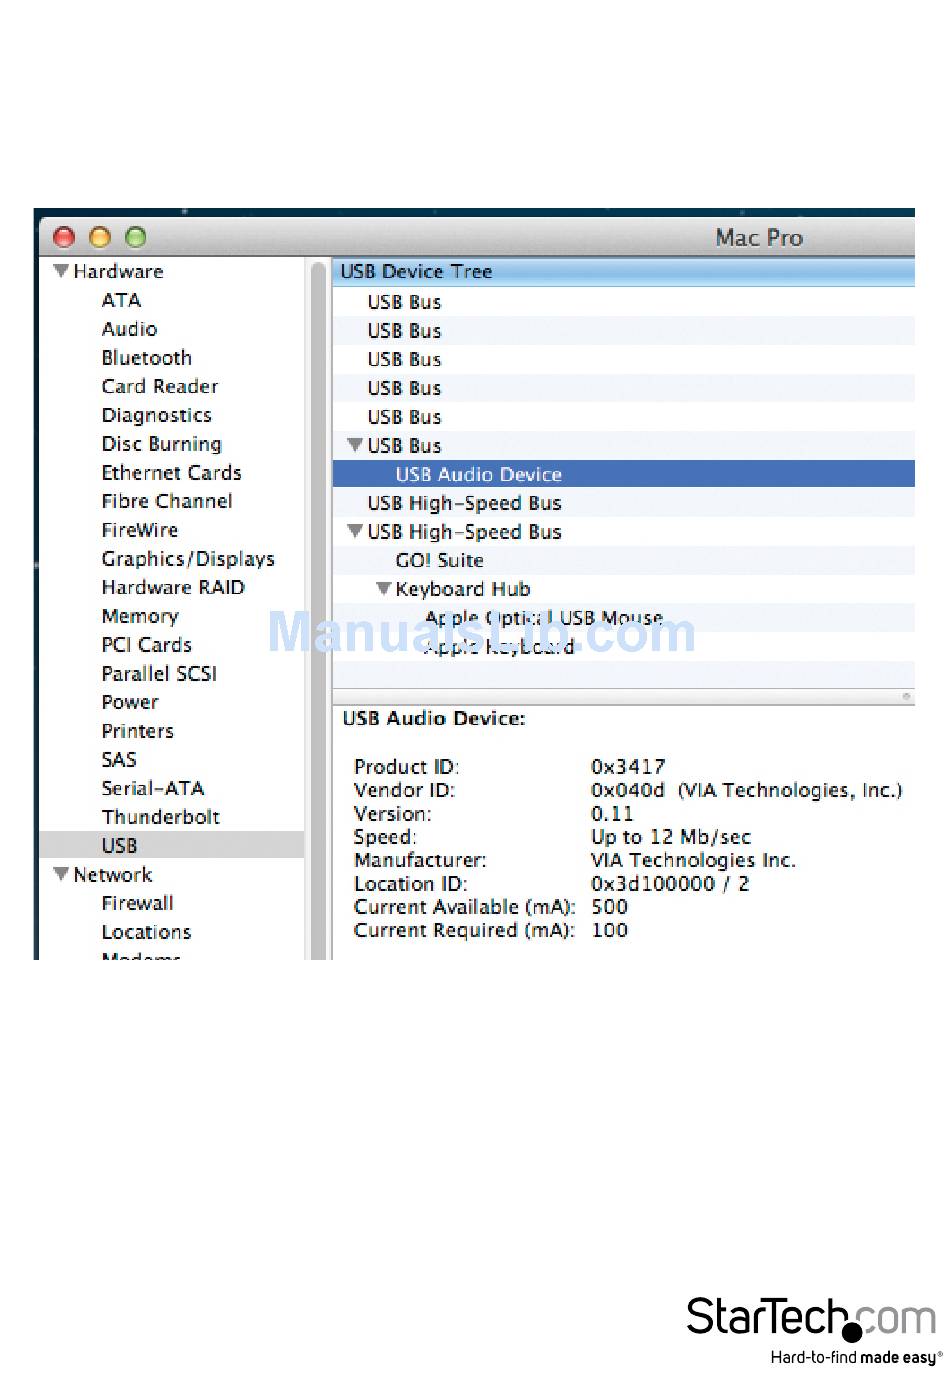The height and width of the screenshot is (1373, 950).
Task: Collapse the USB Bus containing USB Audio Device
Action: pyautogui.click(x=354, y=445)
